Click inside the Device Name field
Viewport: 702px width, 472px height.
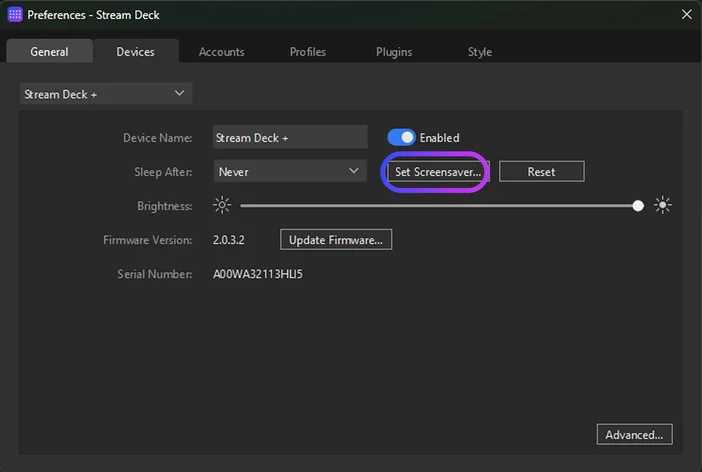coord(290,137)
